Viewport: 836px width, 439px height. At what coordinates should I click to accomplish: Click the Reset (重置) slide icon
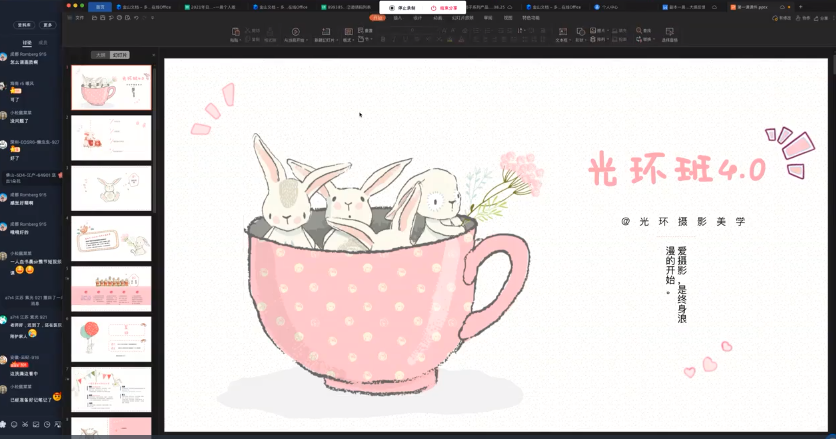tap(361, 30)
